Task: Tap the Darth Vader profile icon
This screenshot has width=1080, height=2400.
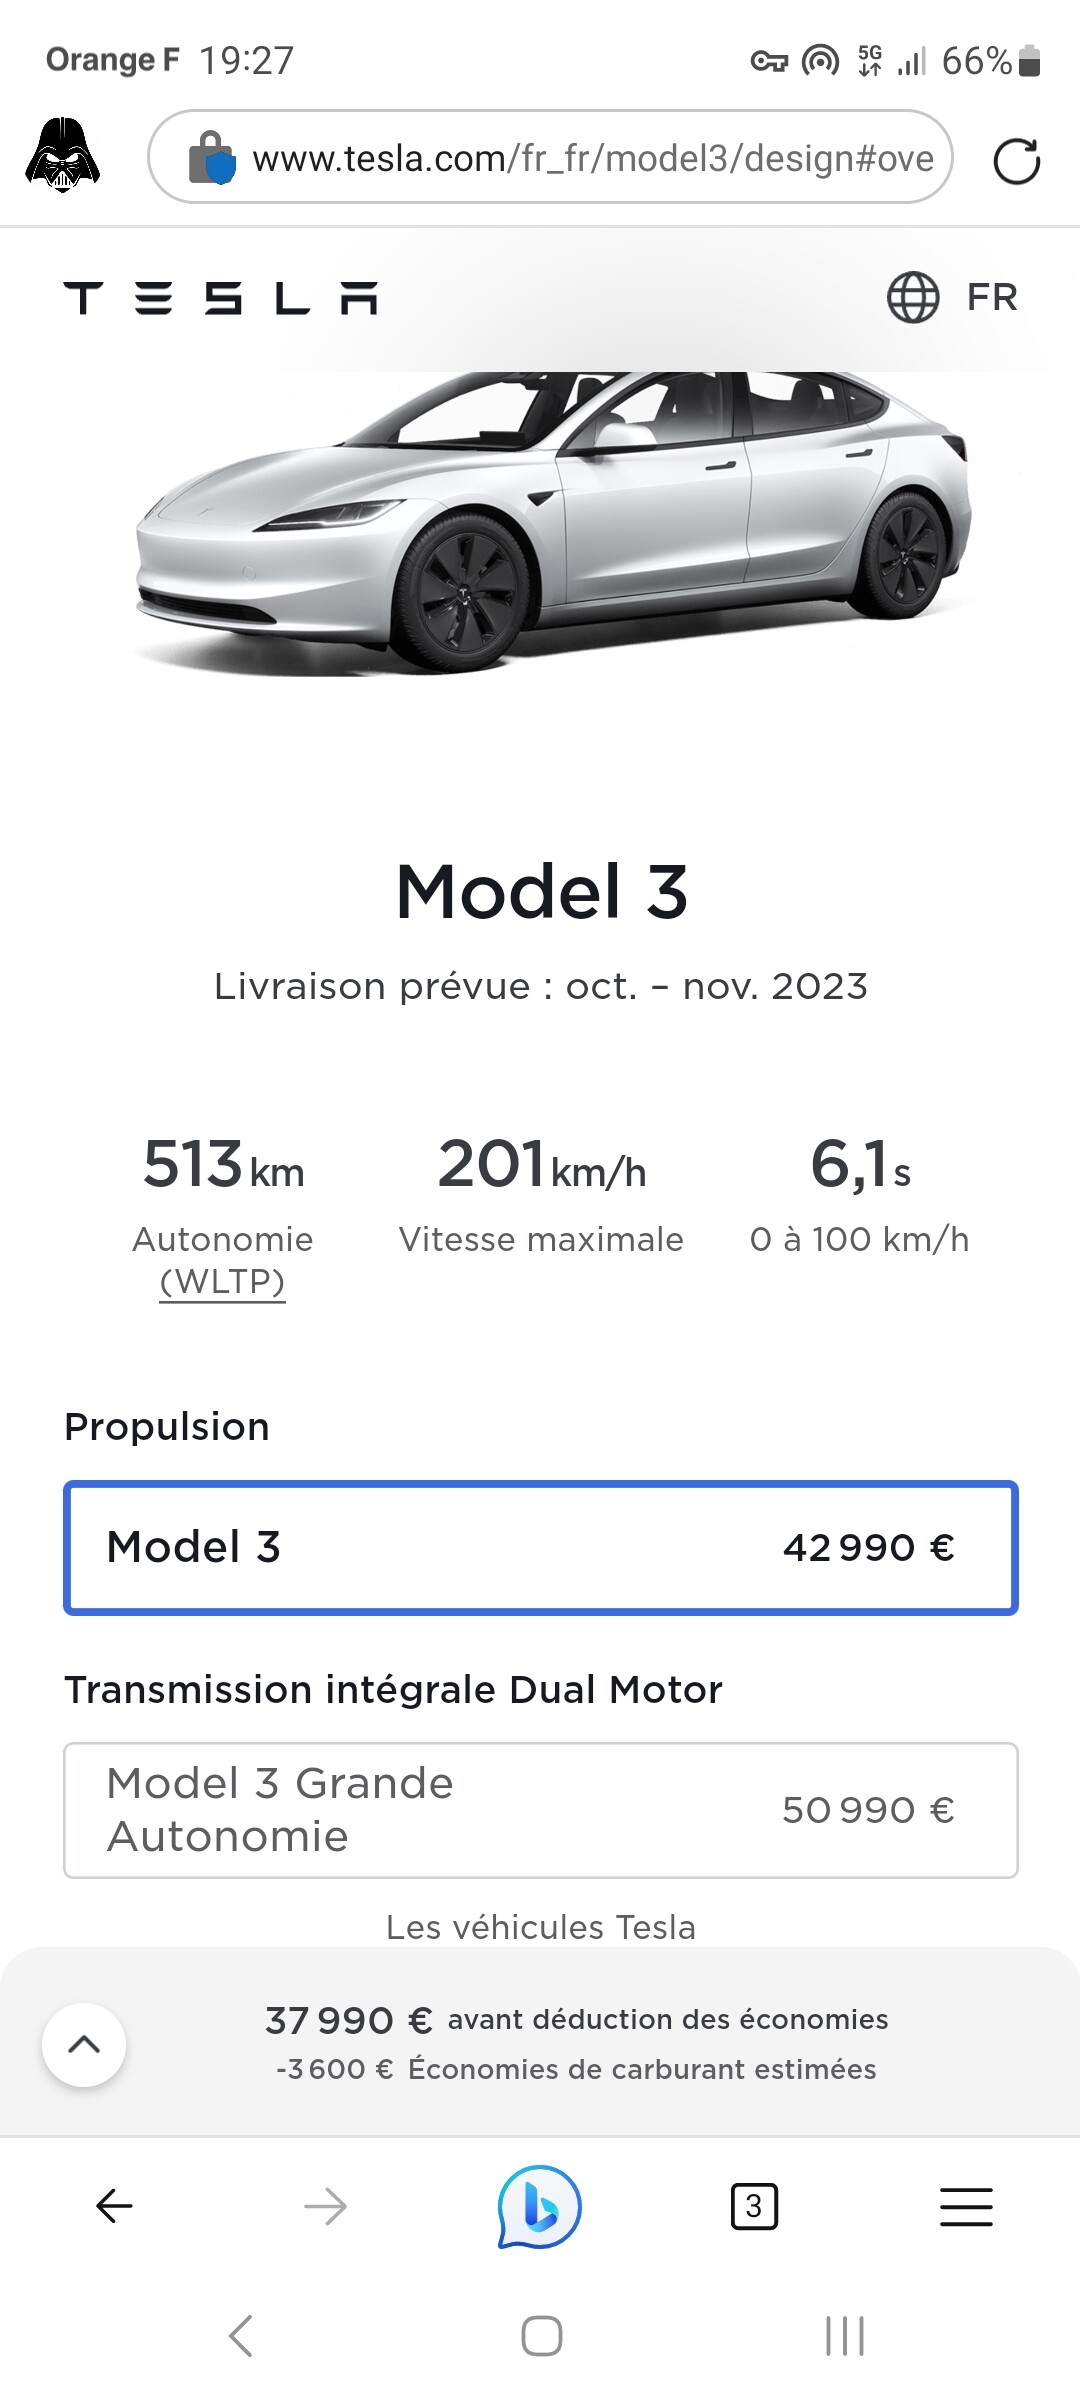Action: click(x=62, y=156)
